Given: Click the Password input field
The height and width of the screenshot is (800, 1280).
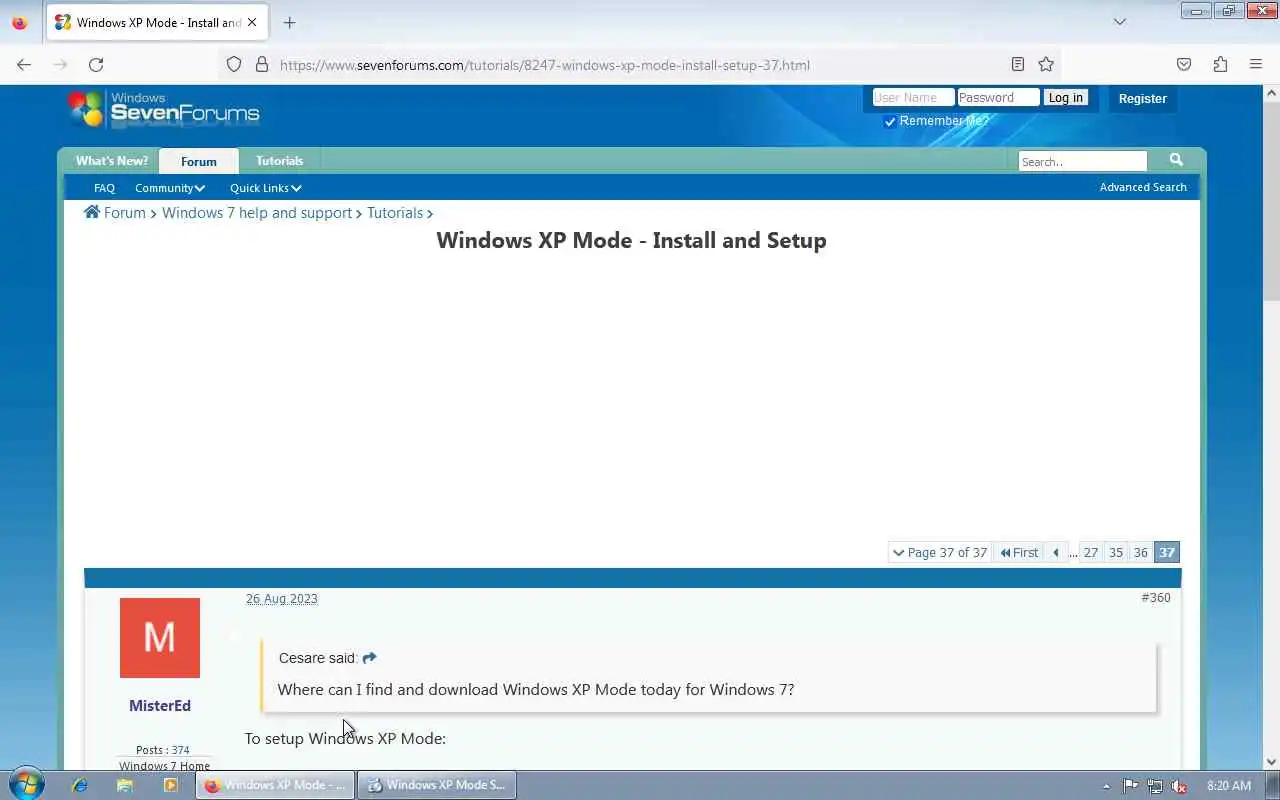Looking at the screenshot, I should click(x=998, y=97).
